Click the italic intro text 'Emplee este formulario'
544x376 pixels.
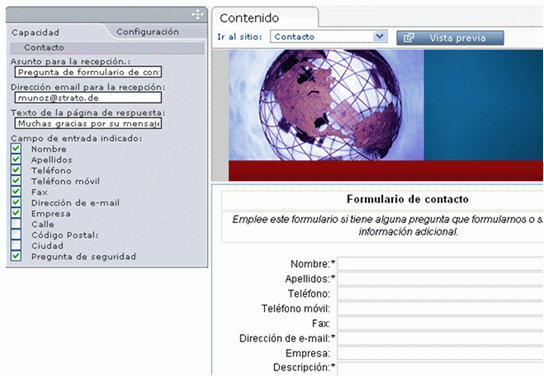[387, 225]
